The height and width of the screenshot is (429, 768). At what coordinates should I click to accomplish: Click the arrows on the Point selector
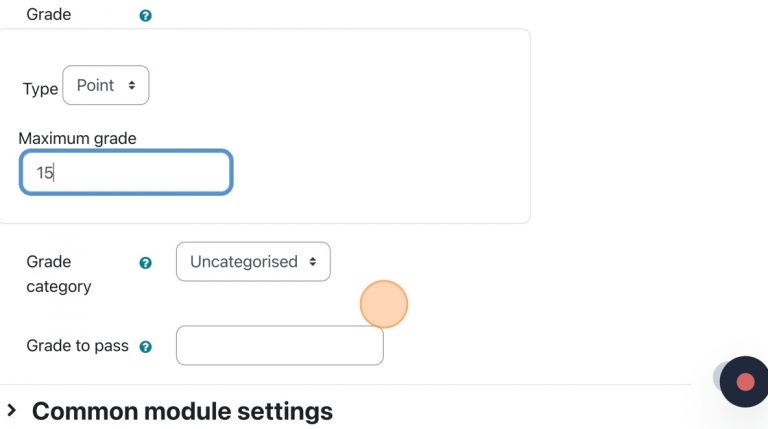click(x=132, y=86)
